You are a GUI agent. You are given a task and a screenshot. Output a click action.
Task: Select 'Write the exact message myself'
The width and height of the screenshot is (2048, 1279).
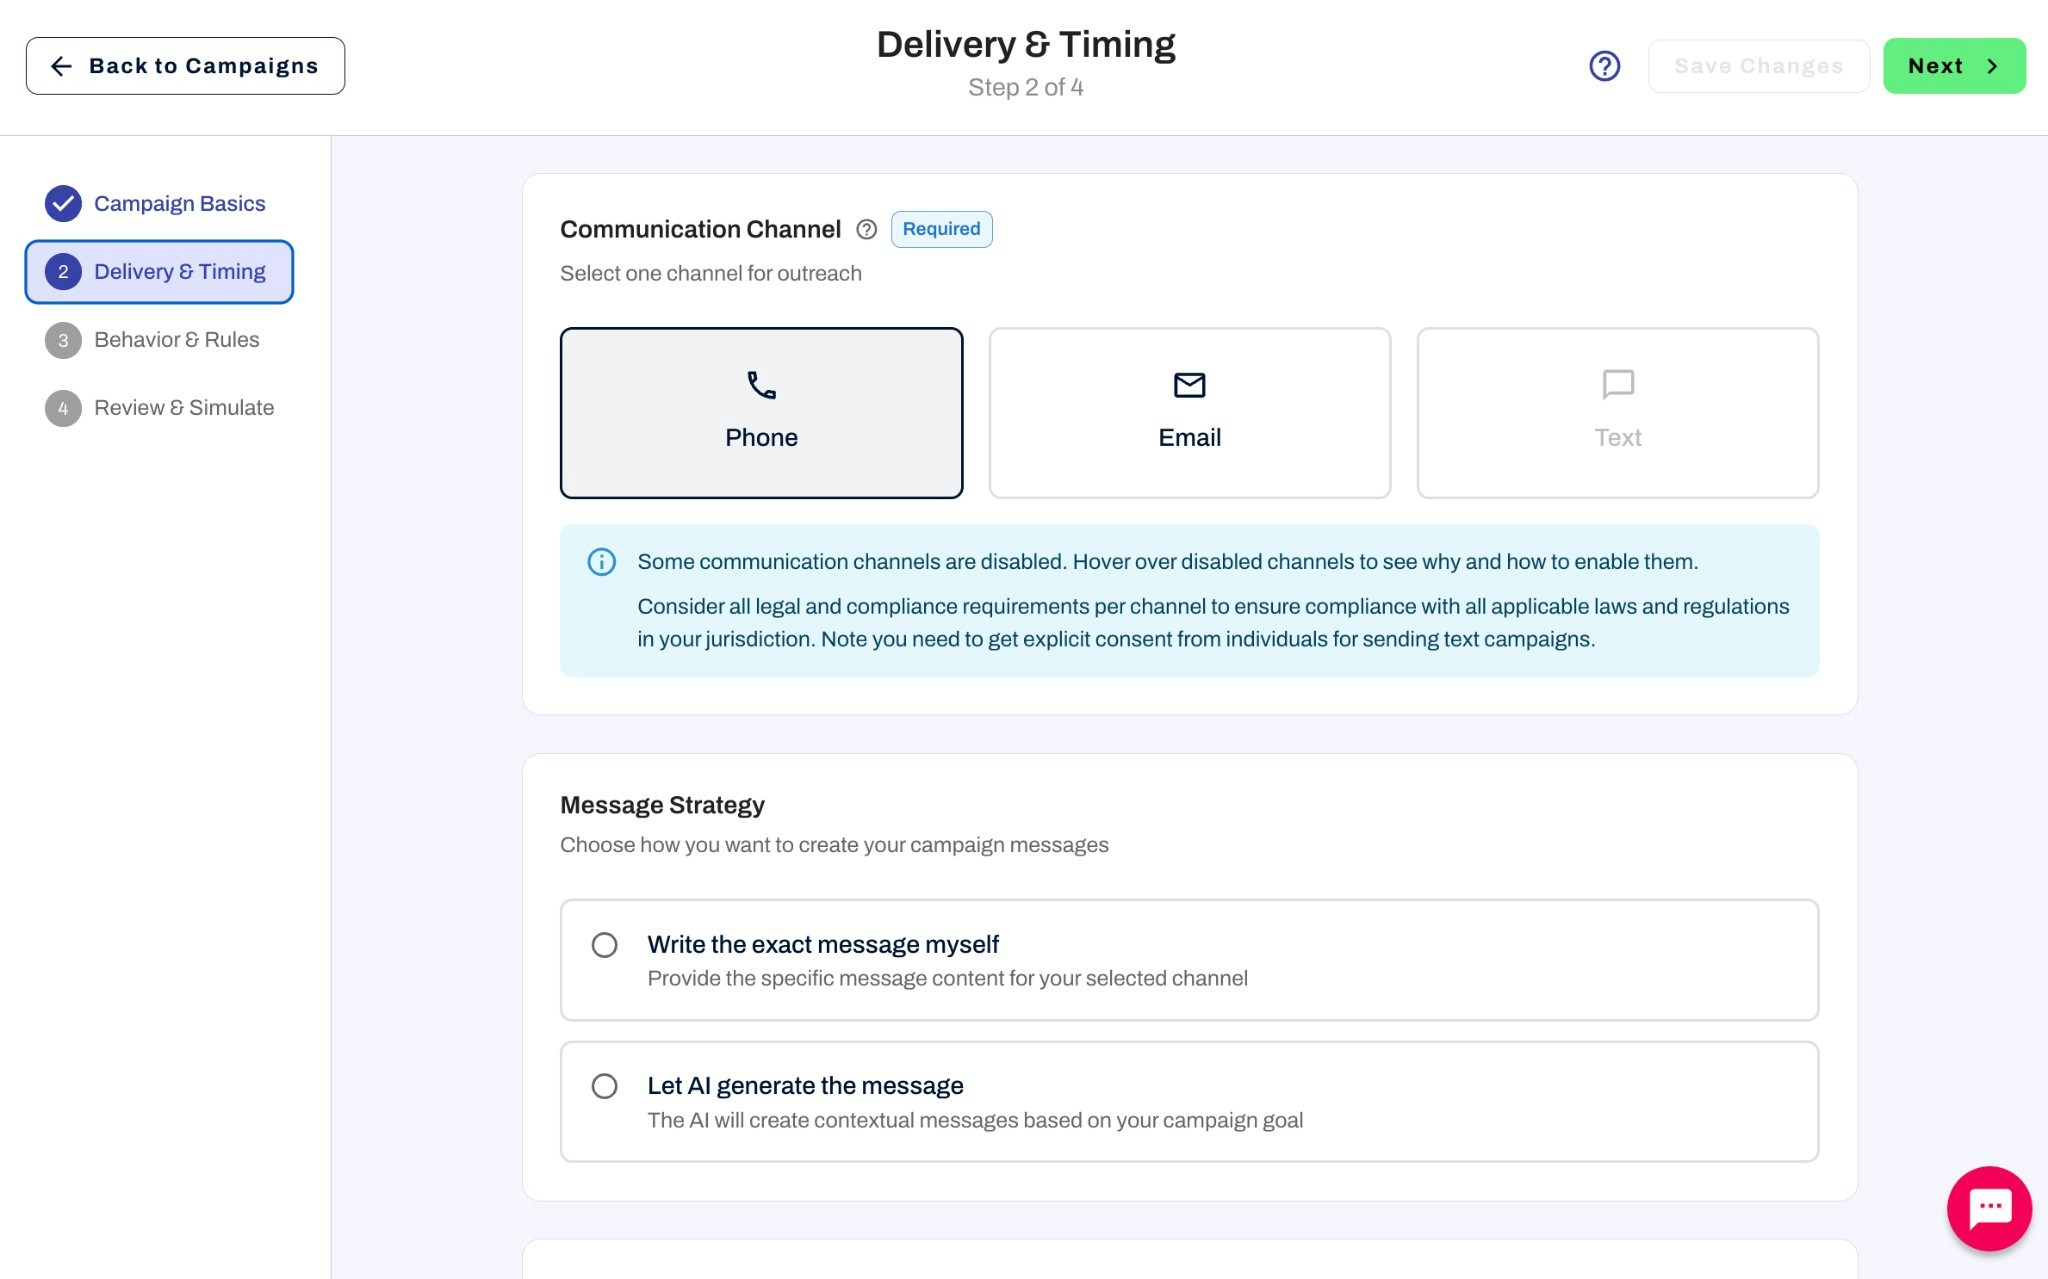tap(604, 944)
